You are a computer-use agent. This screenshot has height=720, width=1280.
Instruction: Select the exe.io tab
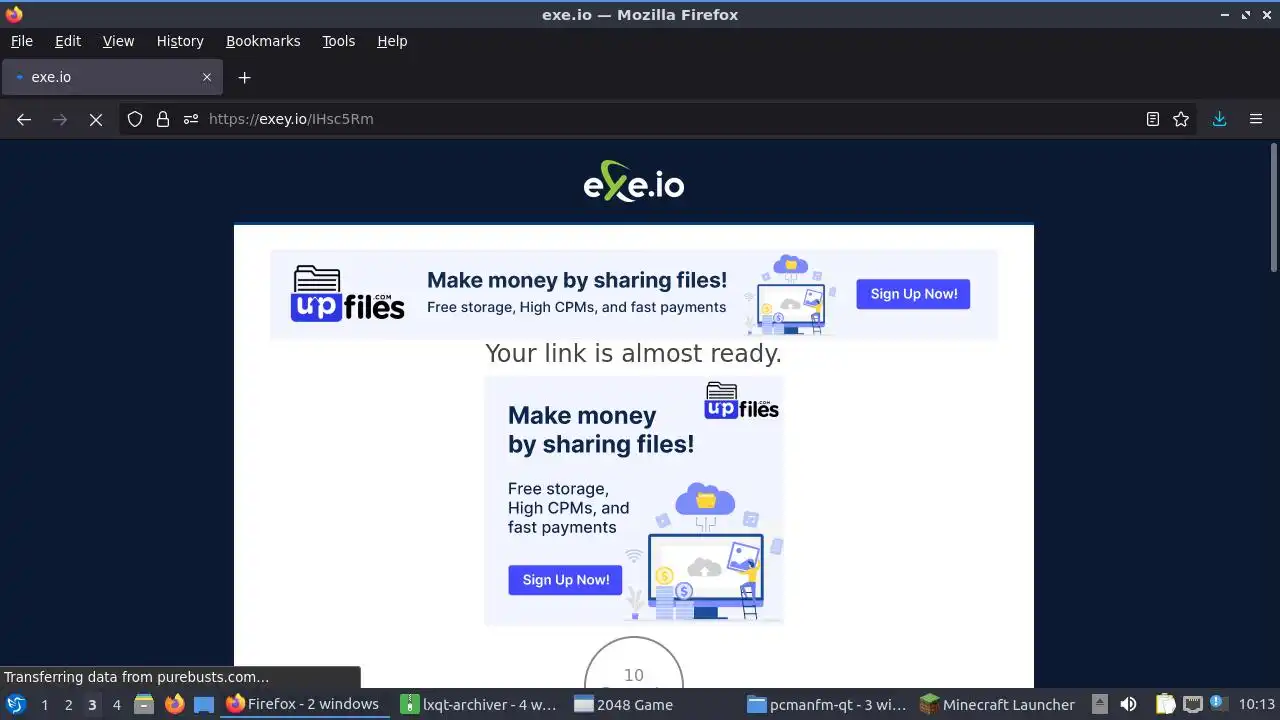(x=112, y=77)
